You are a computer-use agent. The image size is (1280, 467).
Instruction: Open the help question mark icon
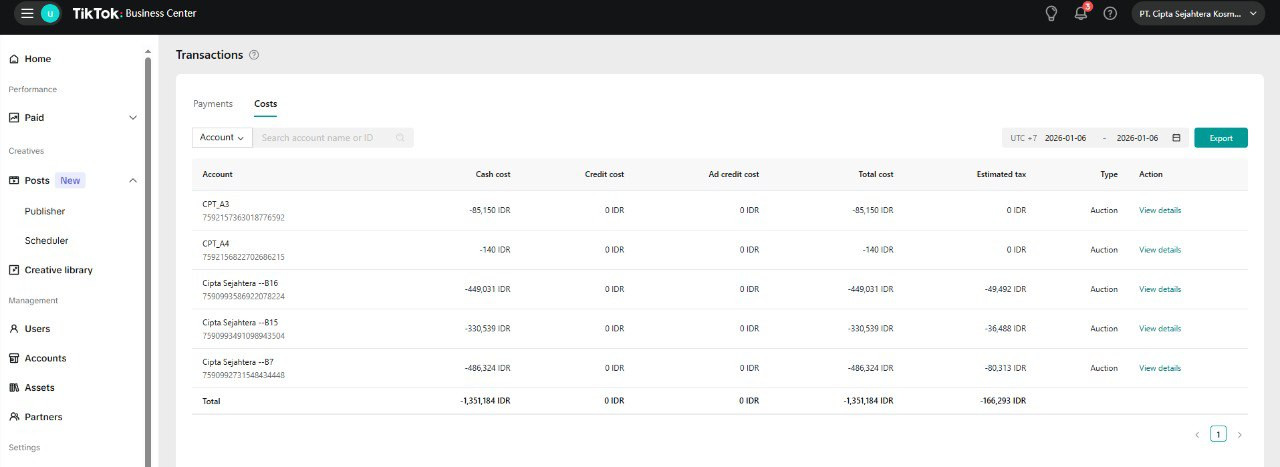(1110, 13)
